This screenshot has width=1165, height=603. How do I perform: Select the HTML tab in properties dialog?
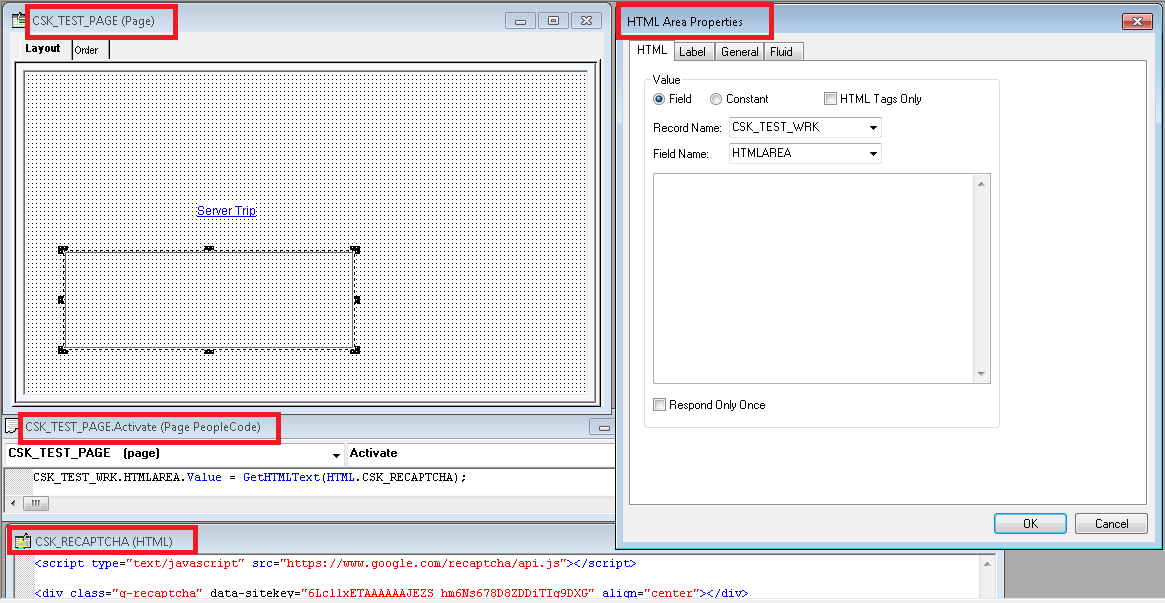[x=652, y=50]
